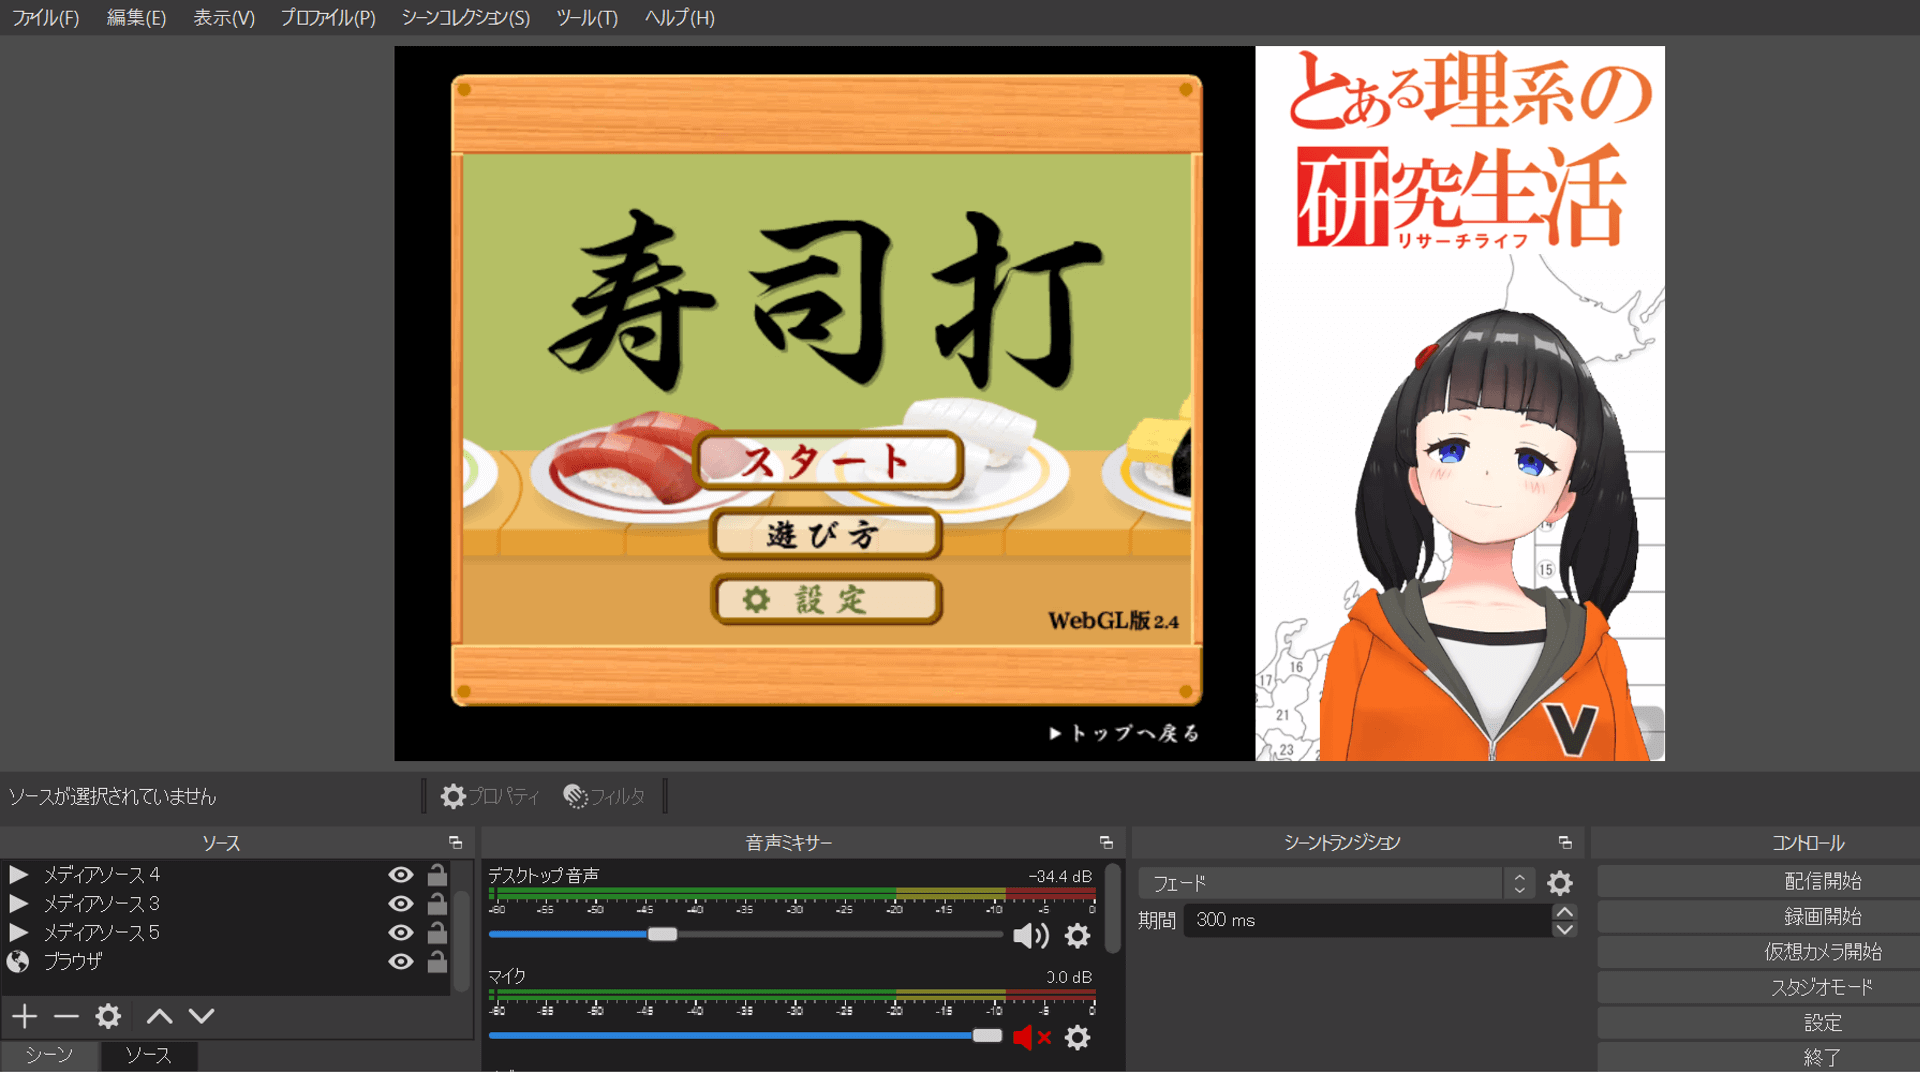The width and height of the screenshot is (1920, 1072).
Task: Click the globe icon of ブラウザ source
Action: pyautogui.click(x=18, y=962)
